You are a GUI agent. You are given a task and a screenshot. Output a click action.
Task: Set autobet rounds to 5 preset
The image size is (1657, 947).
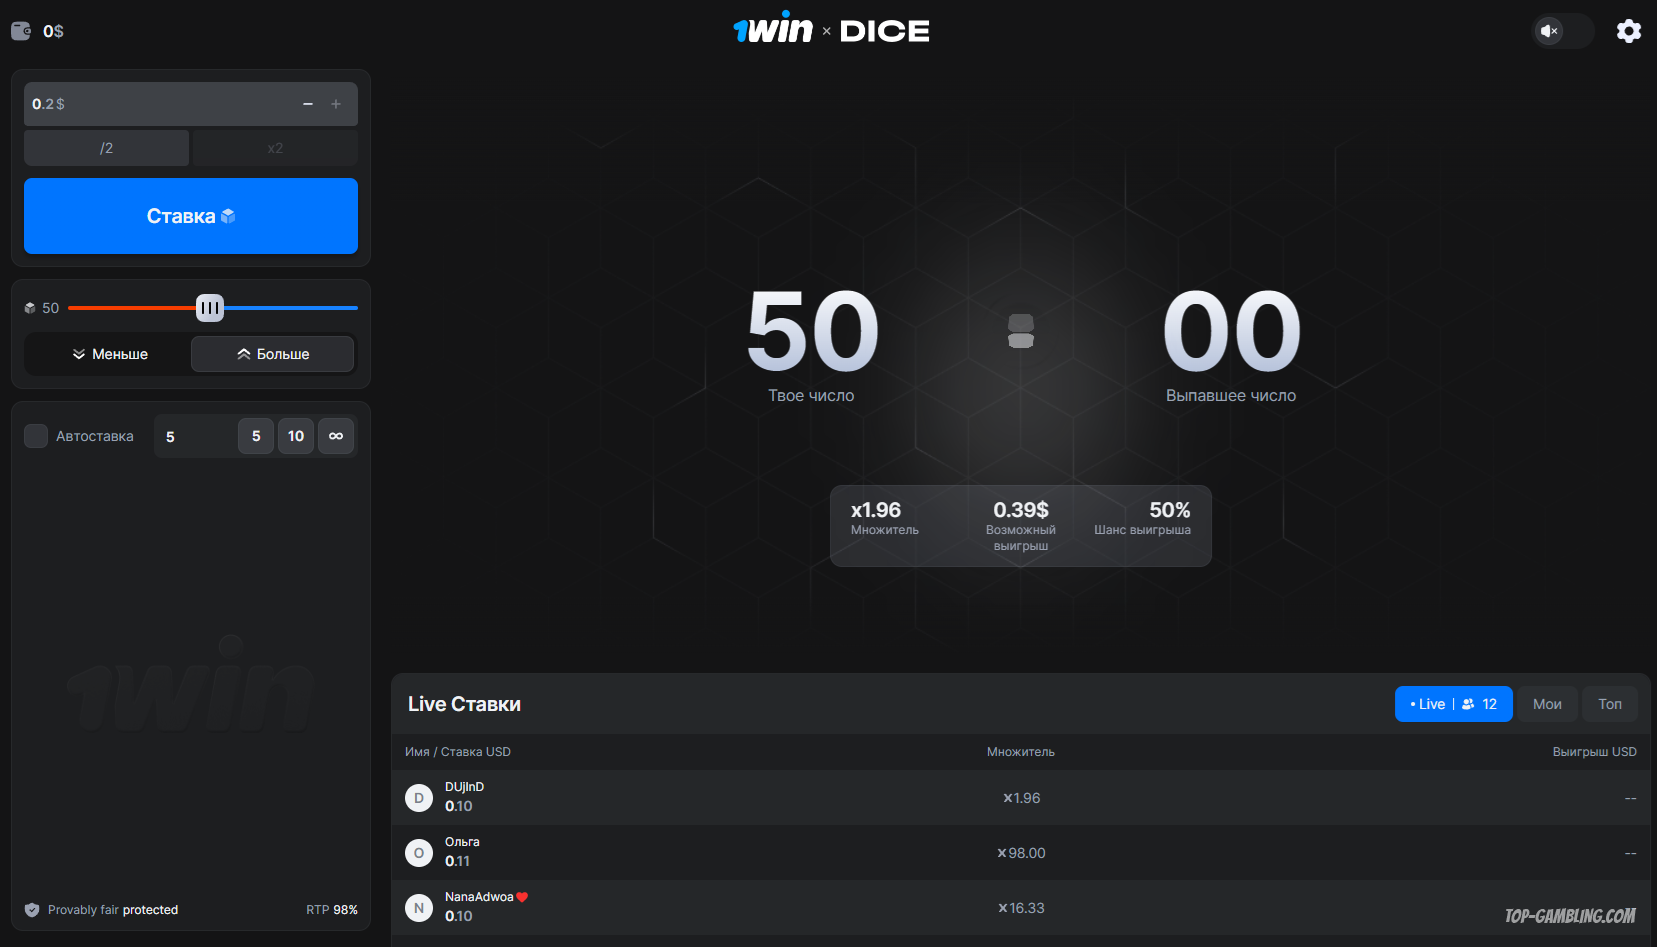coord(256,436)
